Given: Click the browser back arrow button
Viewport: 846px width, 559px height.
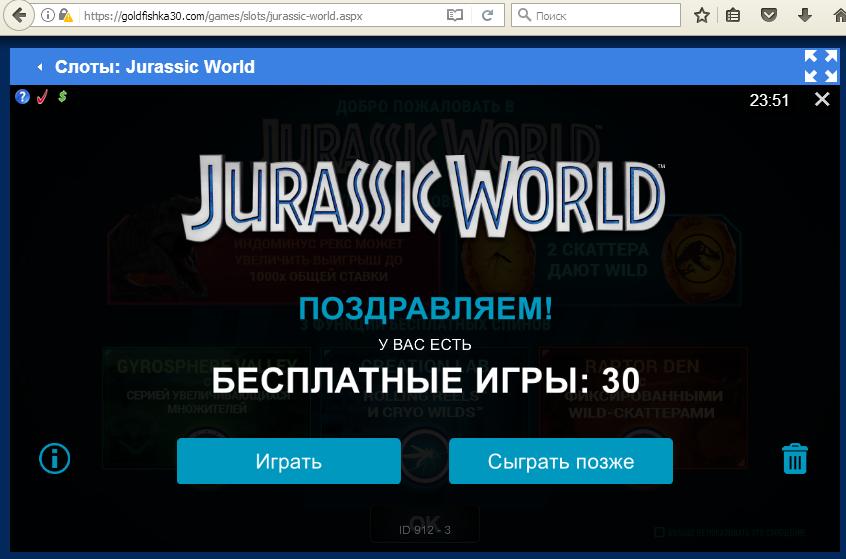Looking at the screenshot, I should pos(18,16).
